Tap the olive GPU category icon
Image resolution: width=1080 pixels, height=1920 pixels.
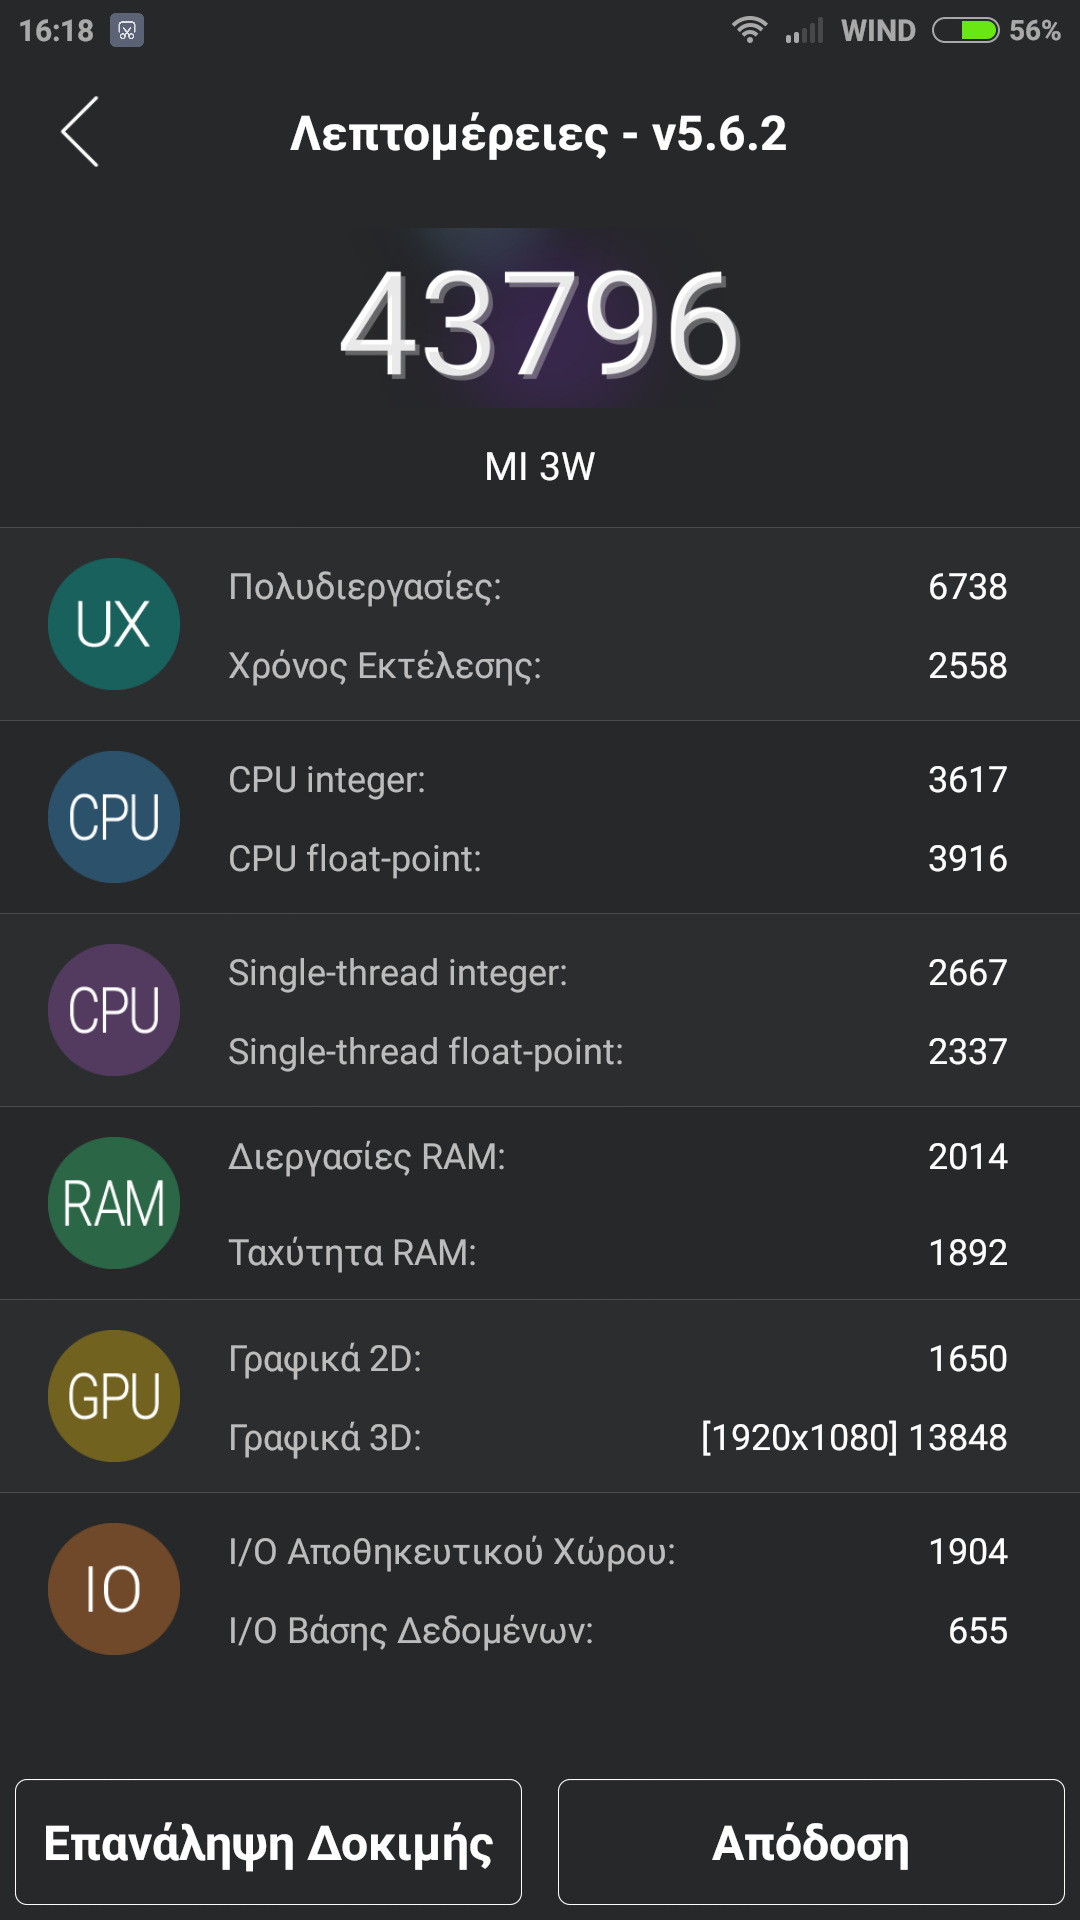click(x=114, y=1396)
